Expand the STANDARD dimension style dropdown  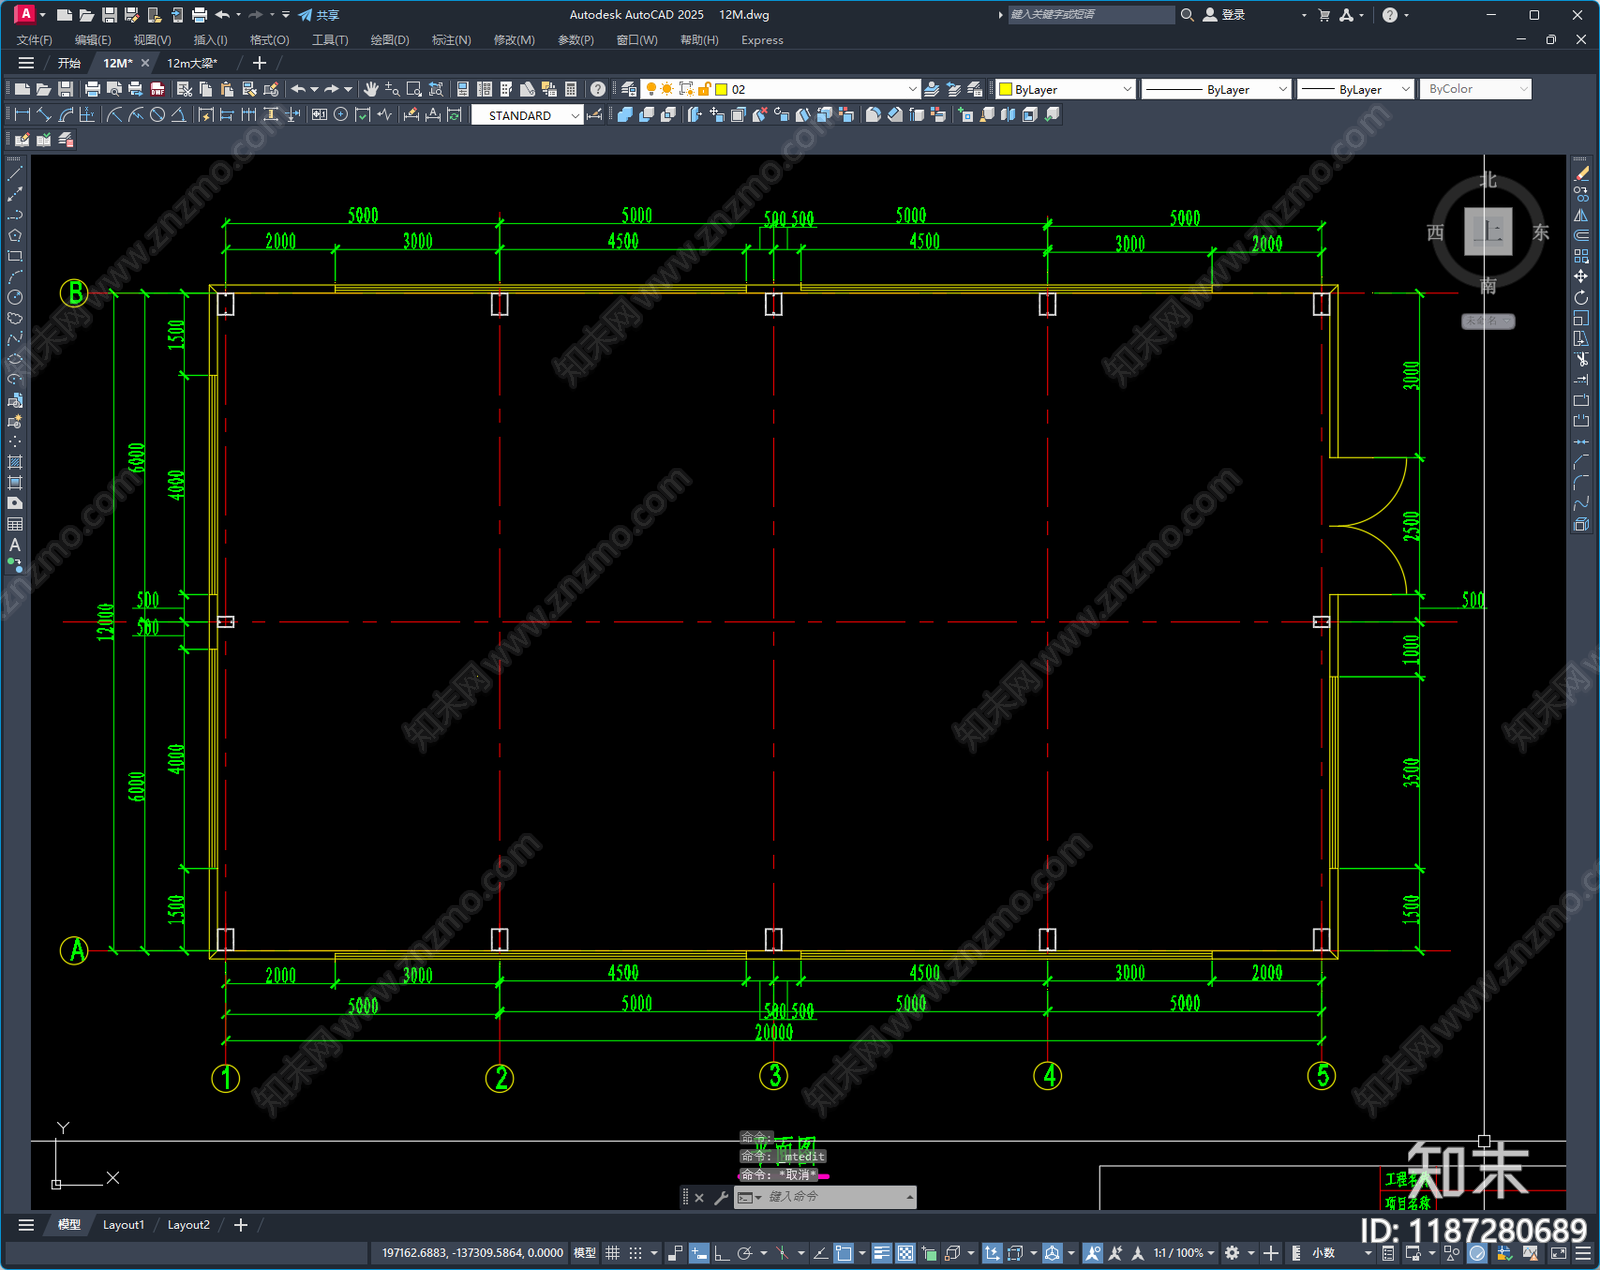pos(575,115)
